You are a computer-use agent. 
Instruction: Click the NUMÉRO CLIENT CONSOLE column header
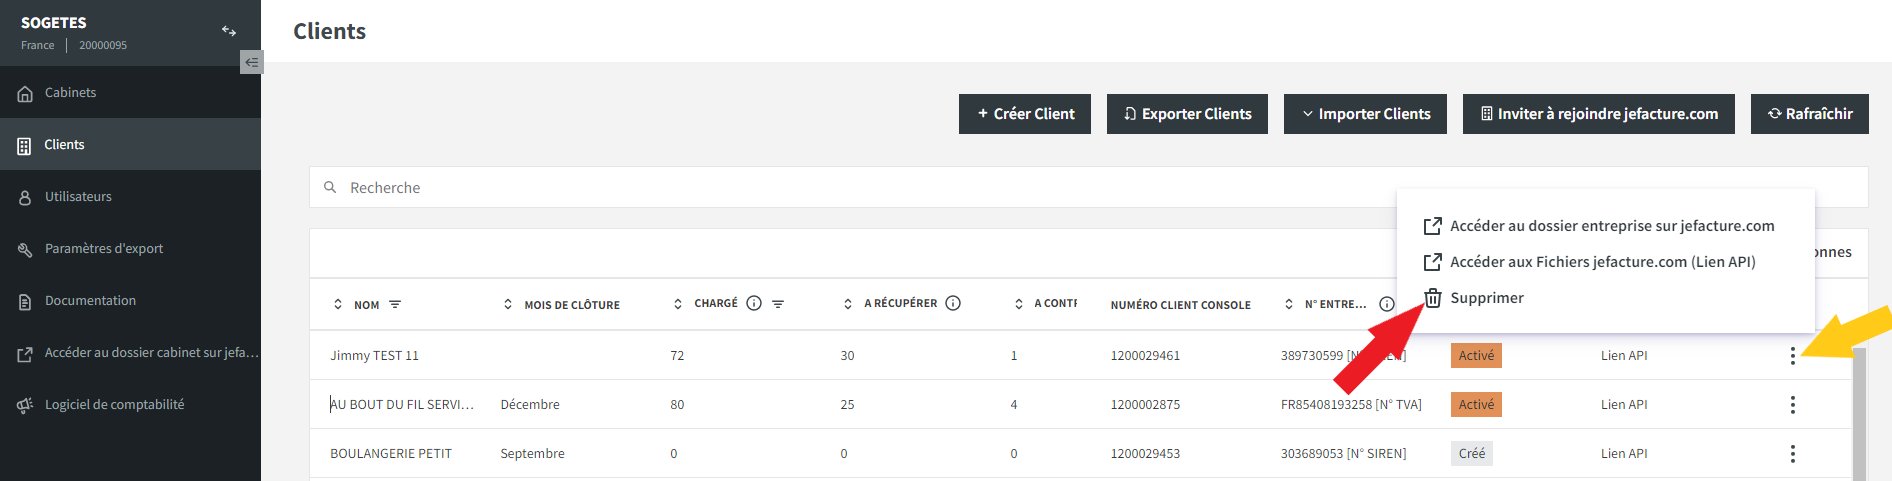point(1181,305)
